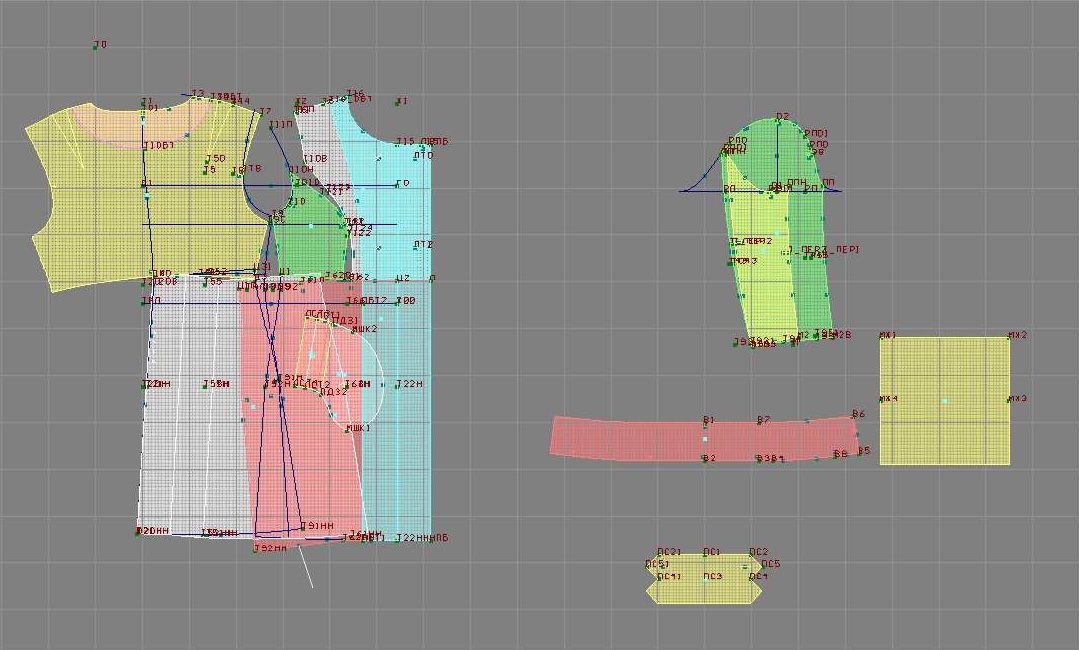Select the green armhole piece on bodice

310,240
